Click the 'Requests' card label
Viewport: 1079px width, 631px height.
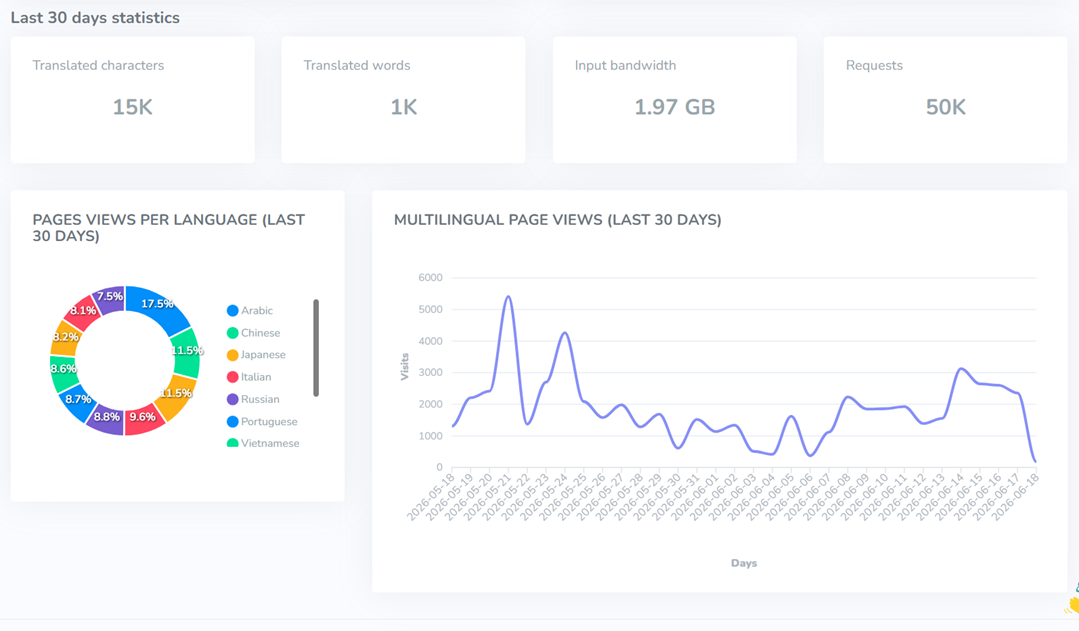(874, 65)
